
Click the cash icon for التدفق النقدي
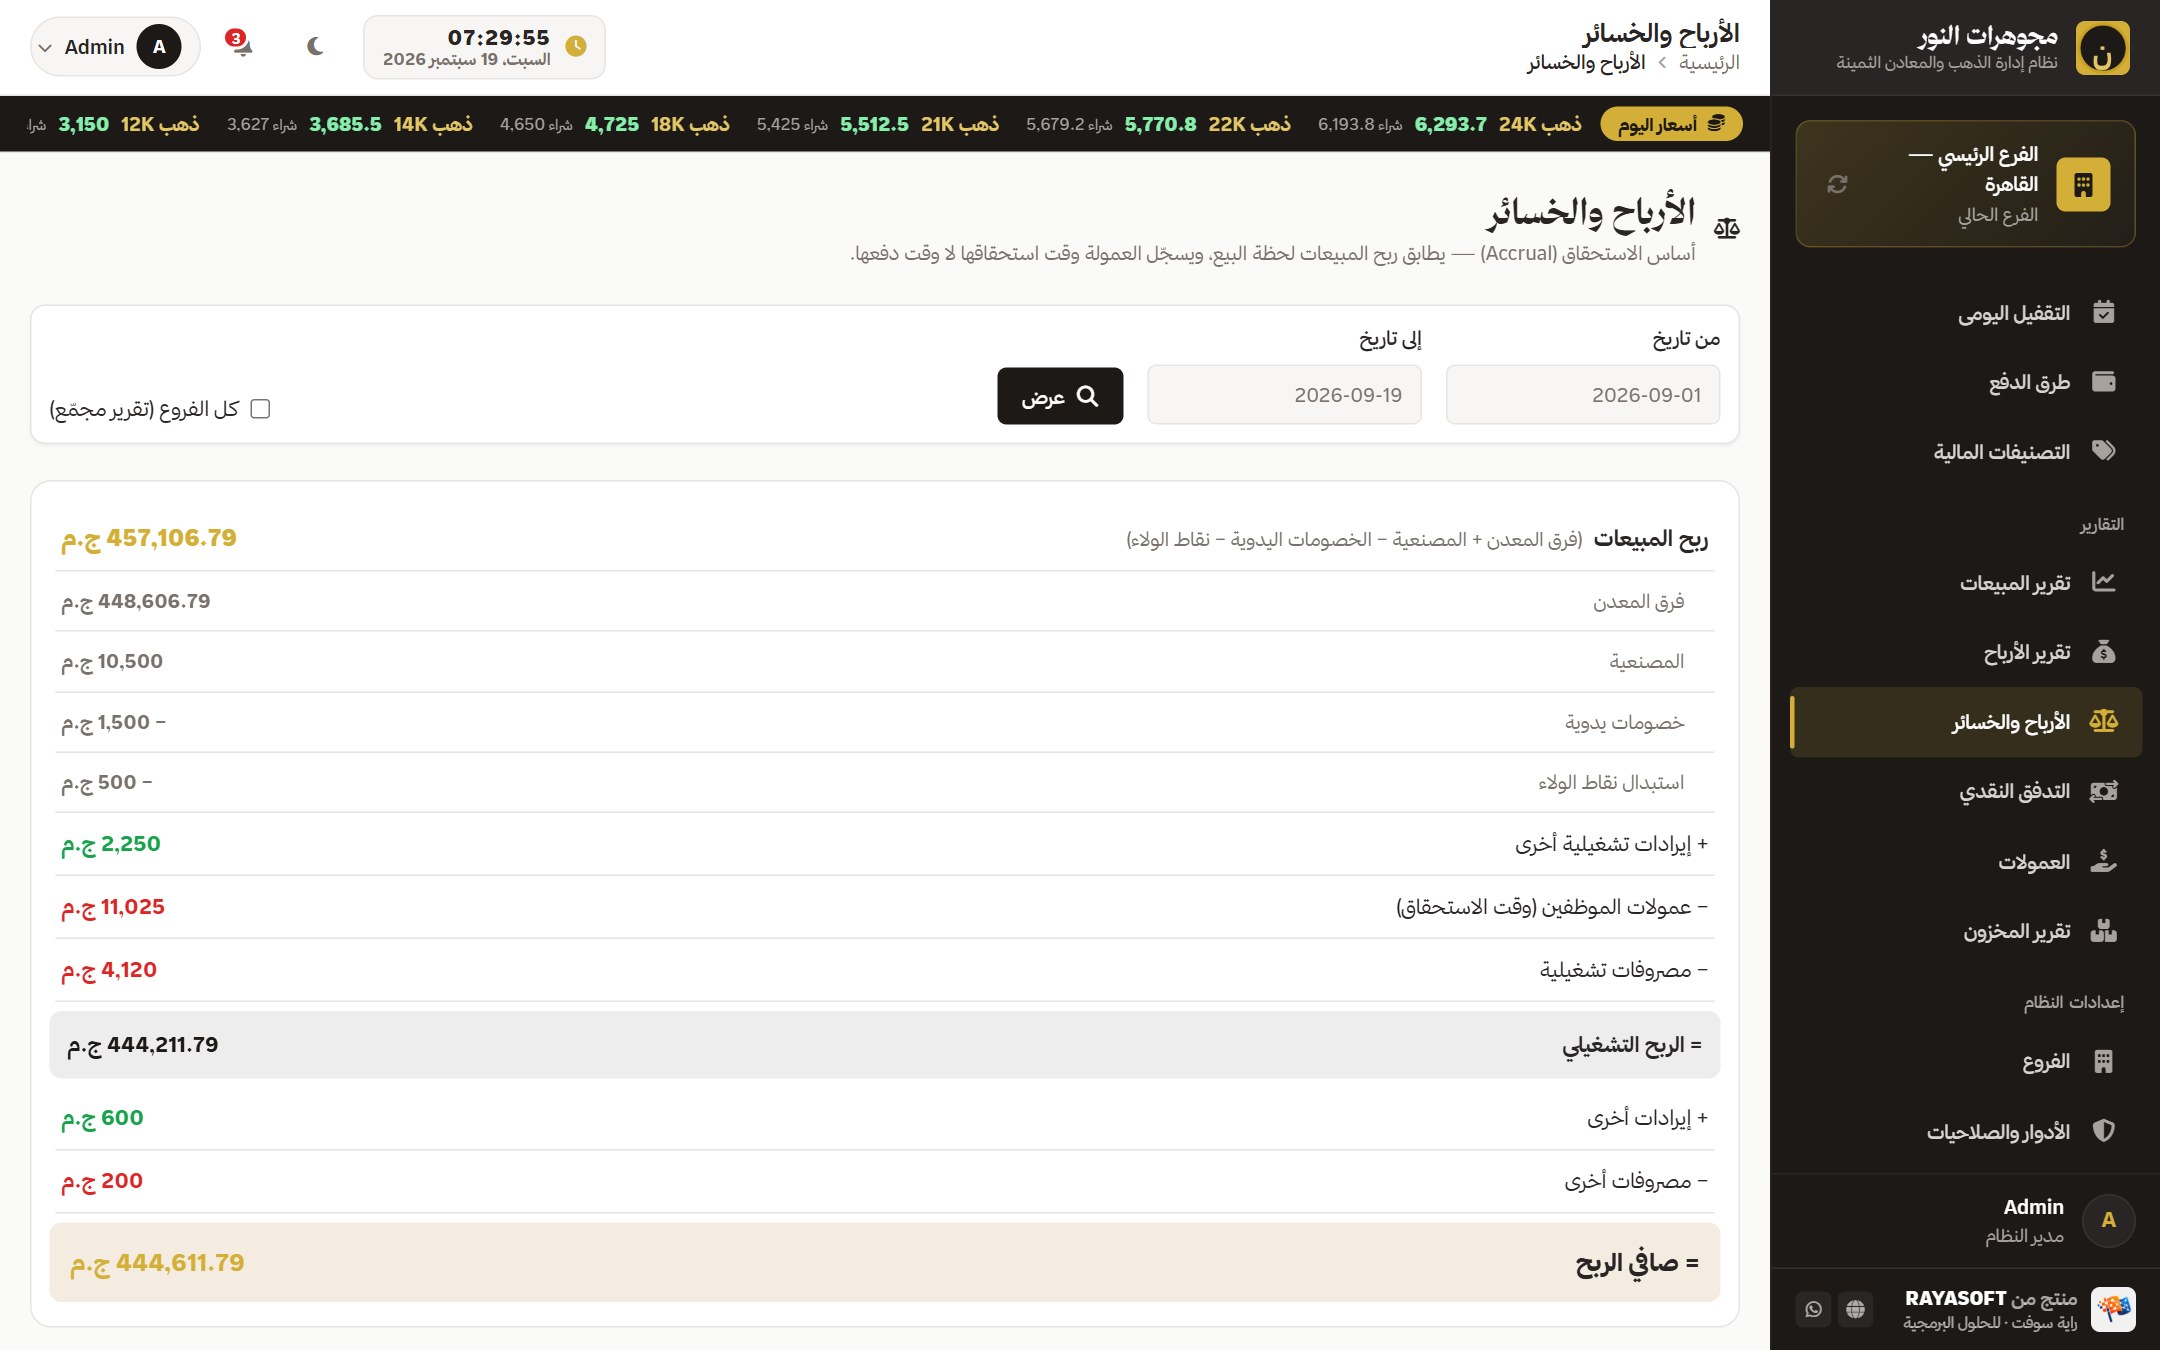[x=2104, y=791]
